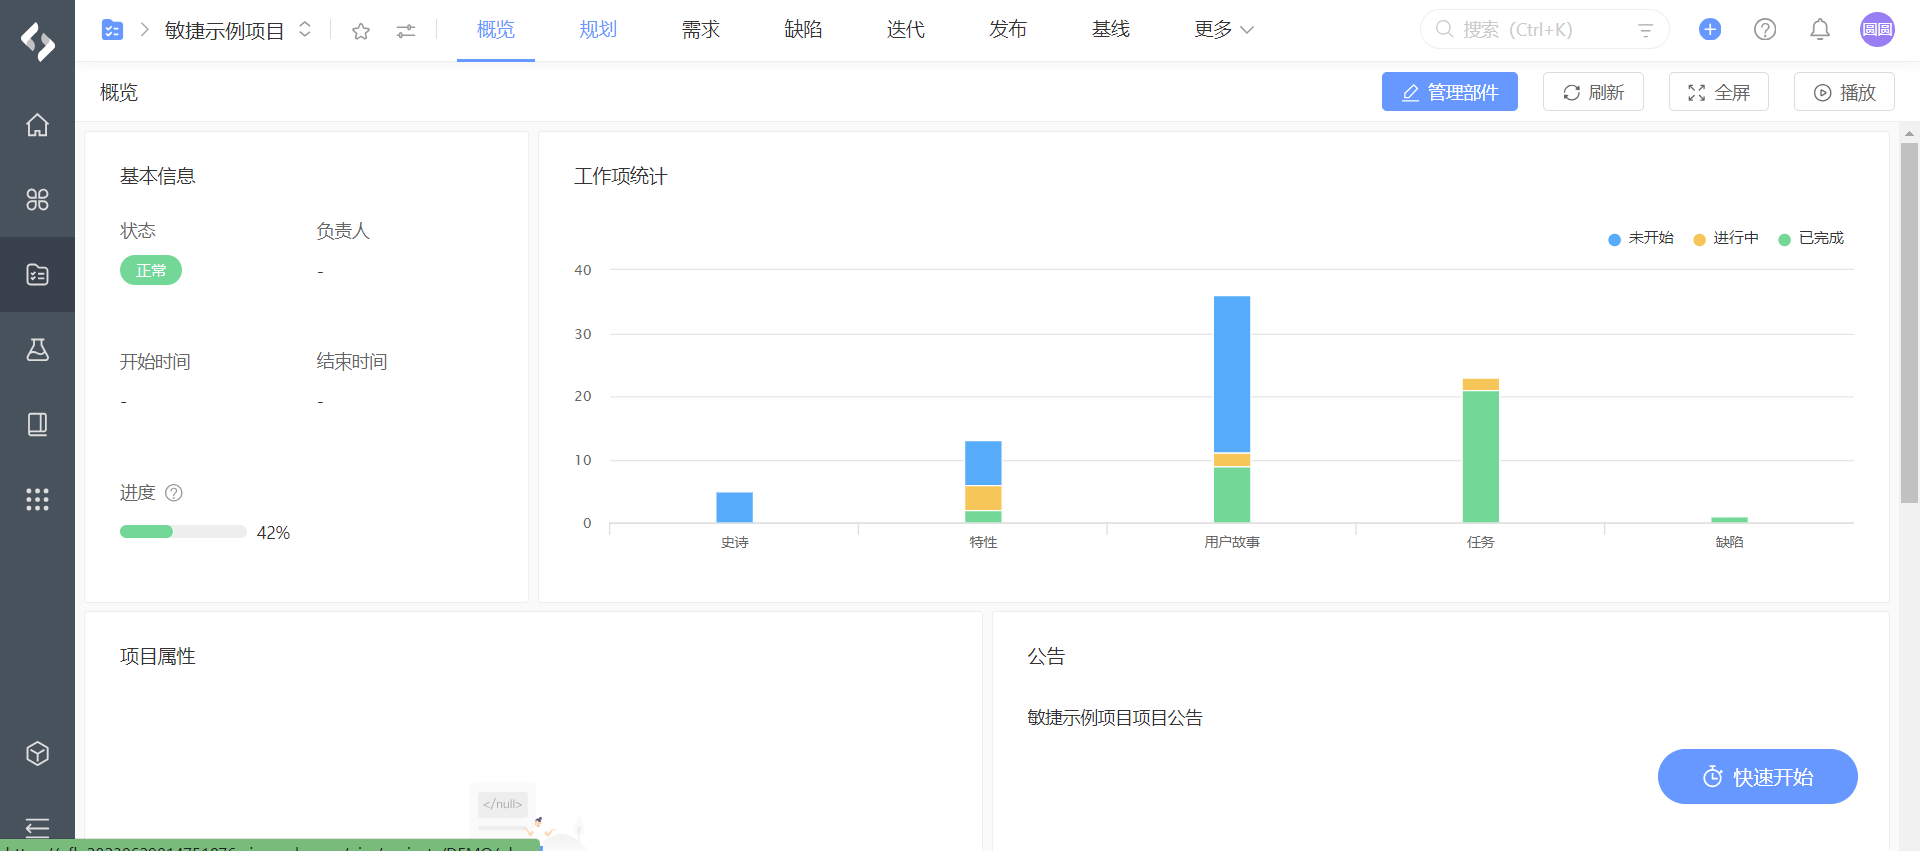Click the app logo in sidebar
The image size is (1920, 851).
coord(37,41)
